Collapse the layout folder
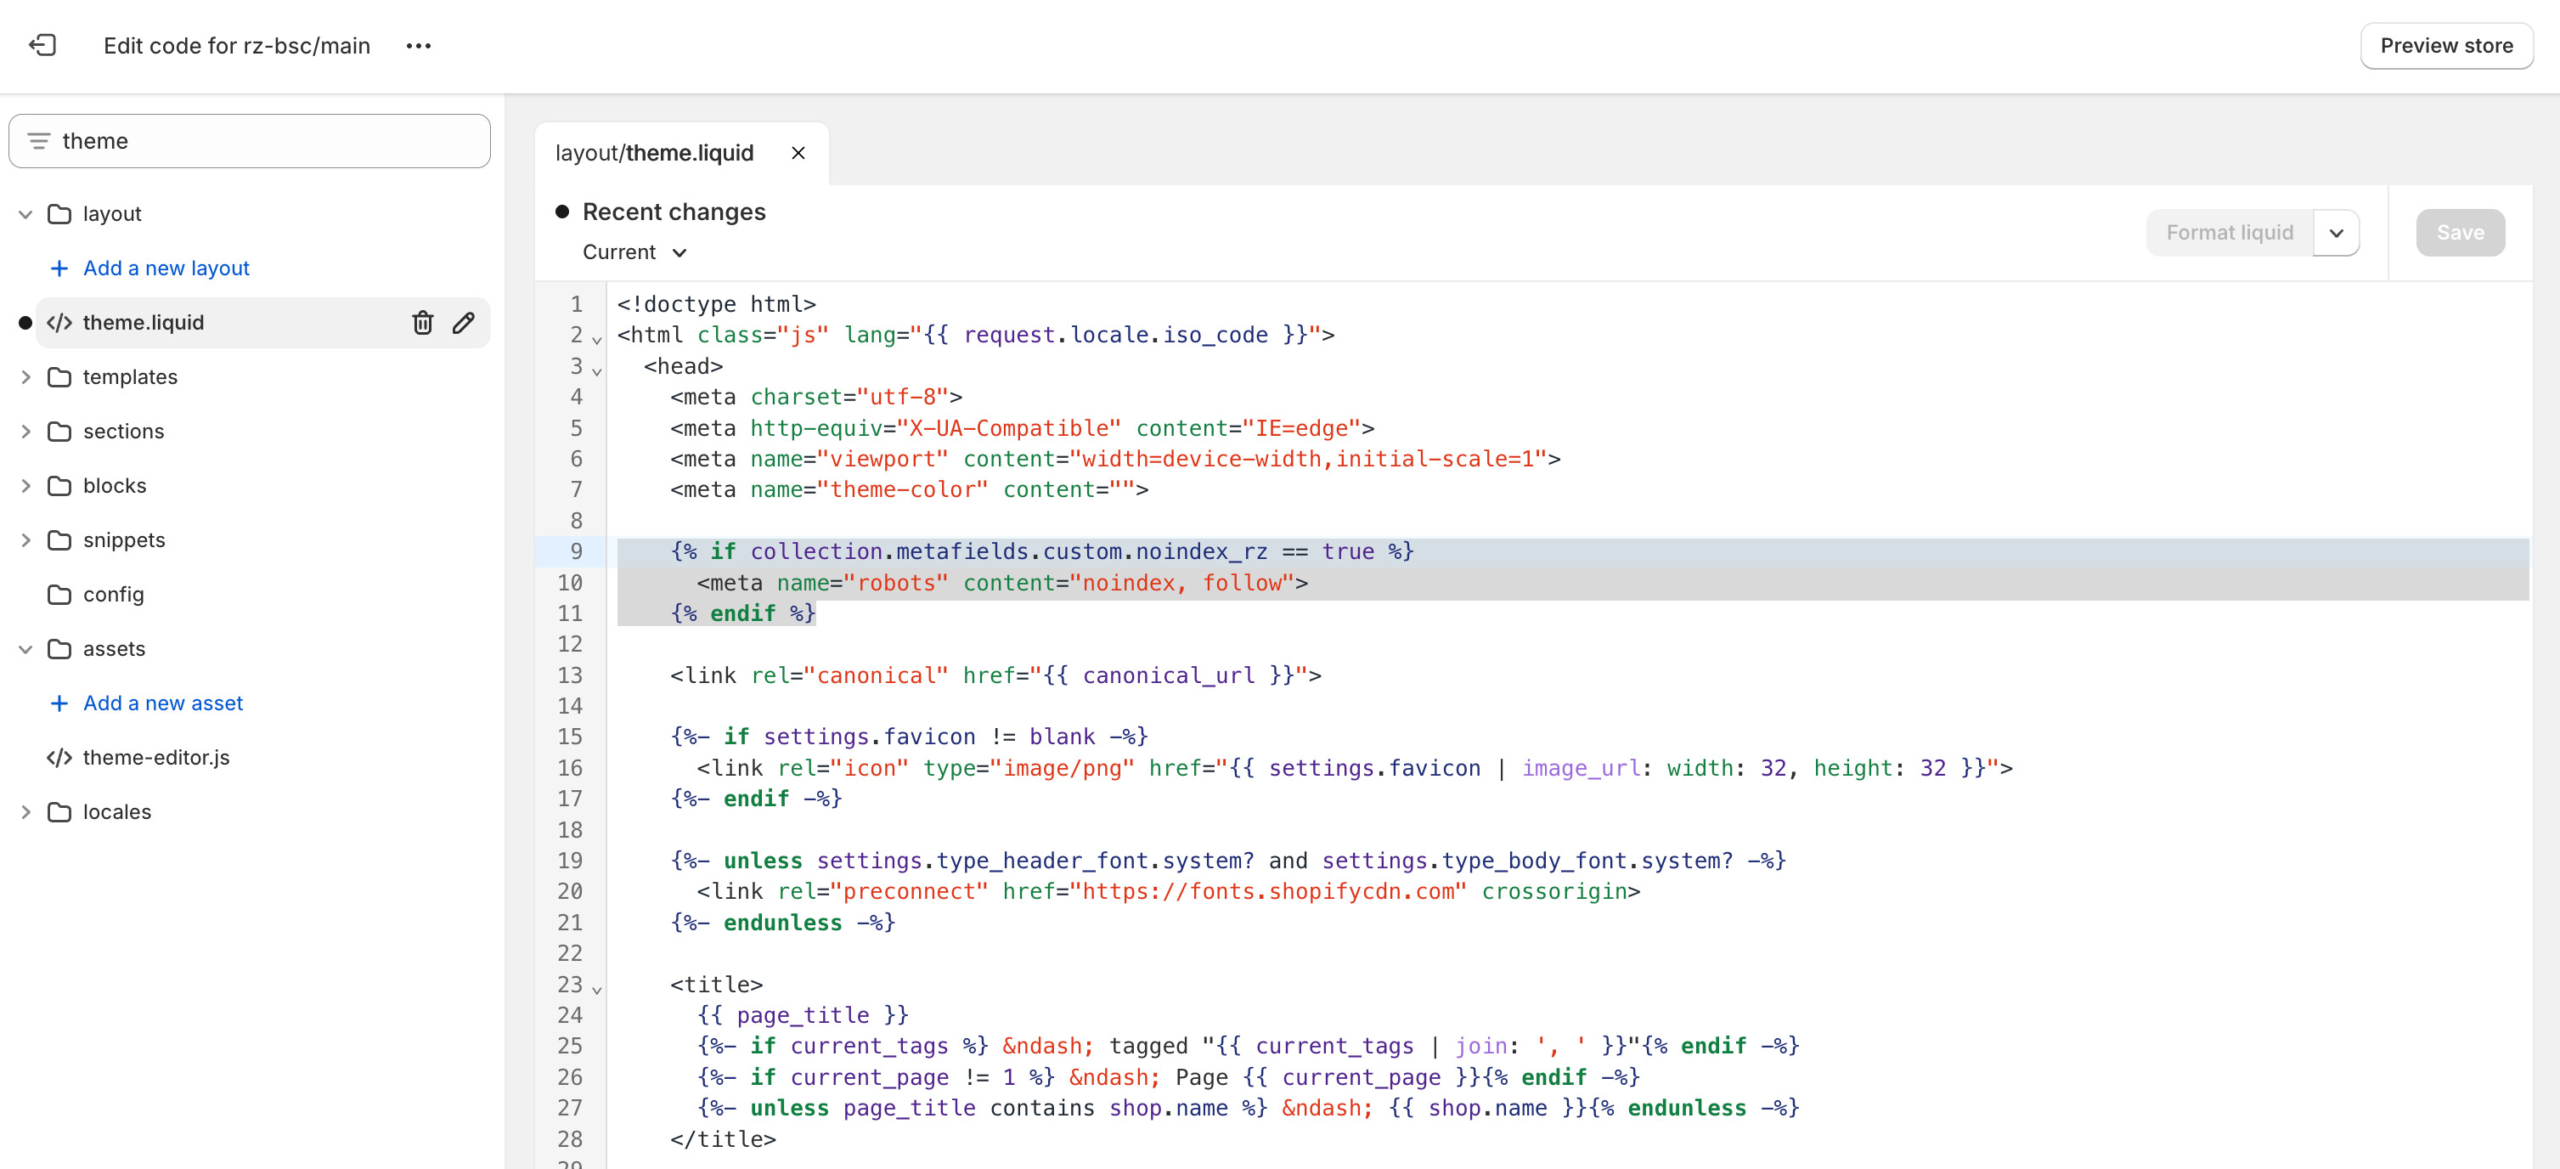This screenshot has height=1169, width=2560. pos(26,214)
